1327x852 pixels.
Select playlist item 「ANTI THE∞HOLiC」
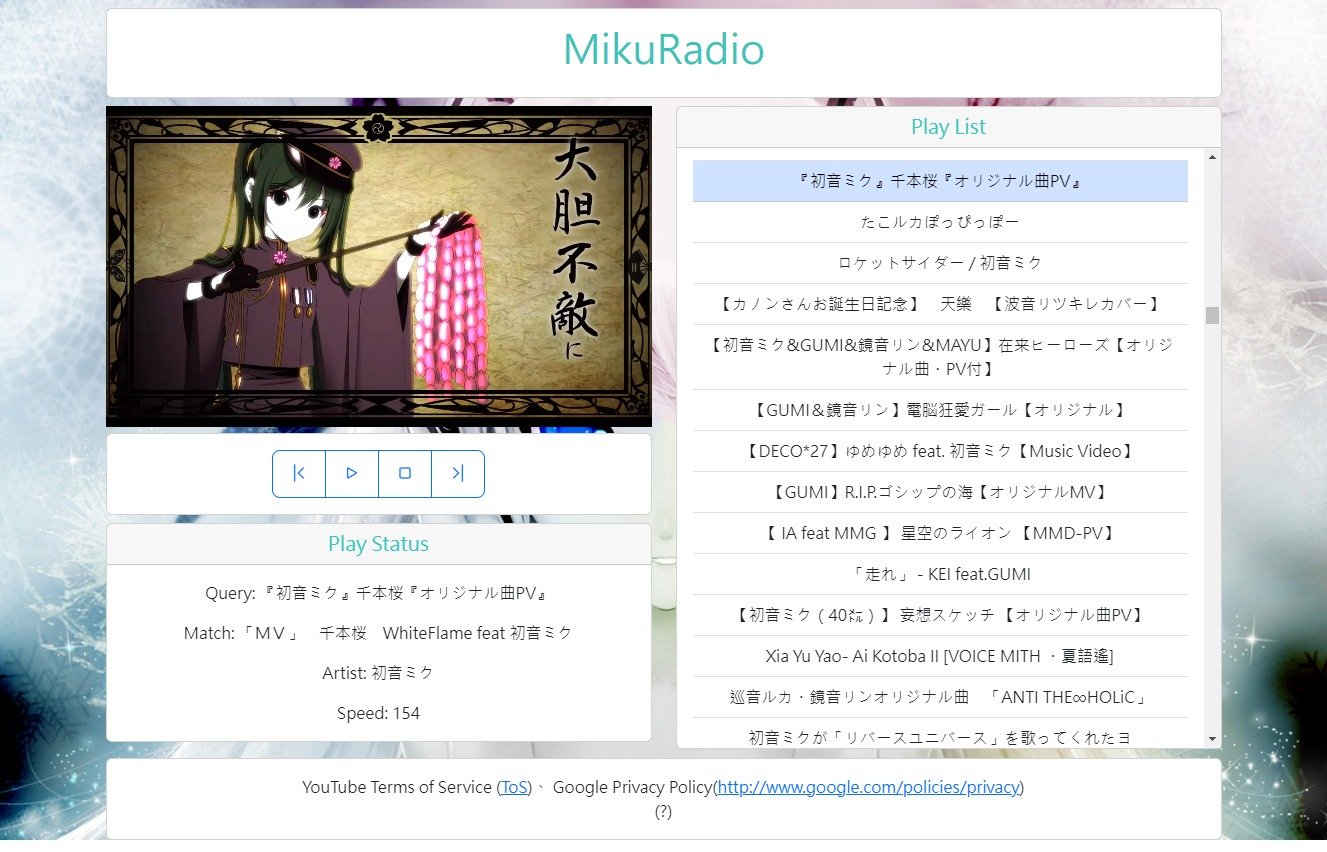(x=940, y=697)
